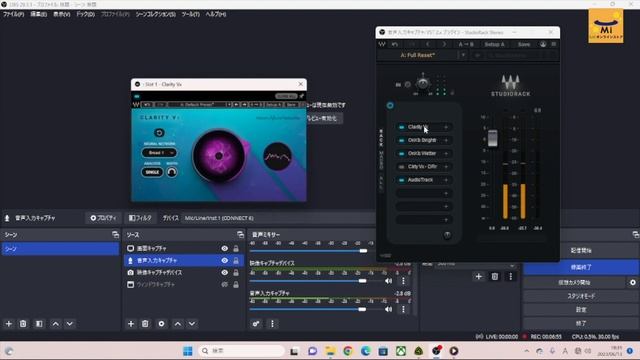Open the ファイル(F) menu
Screen dimensions: 640x360
[13, 14]
